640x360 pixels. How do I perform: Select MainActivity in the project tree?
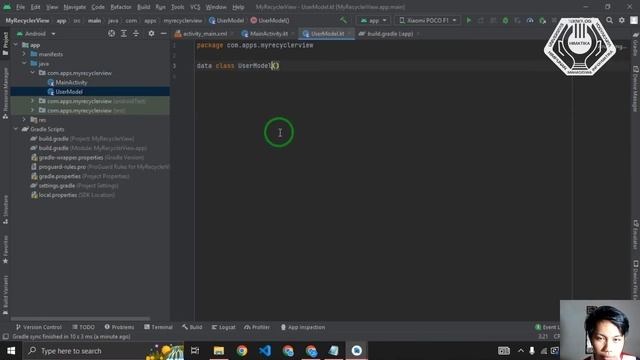click(67, 82)
